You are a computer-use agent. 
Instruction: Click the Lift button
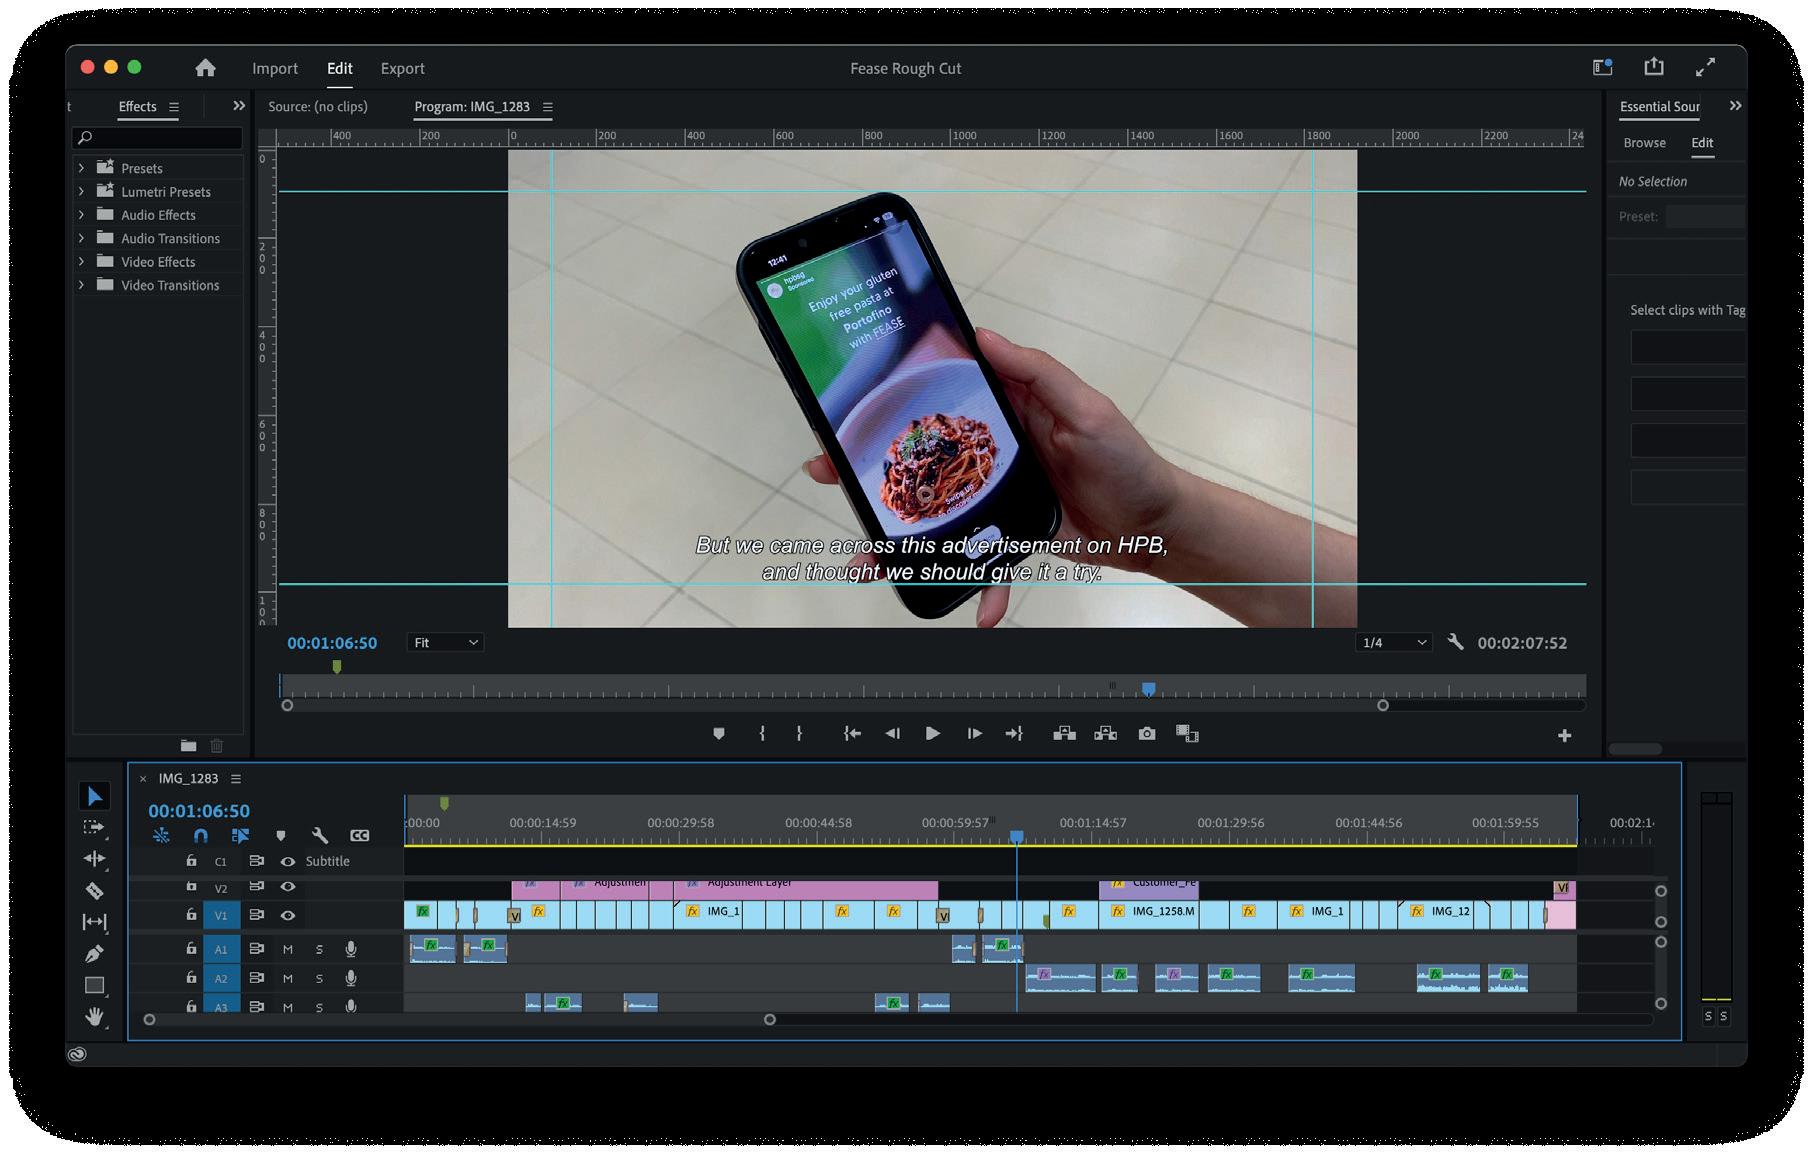click(1064, 734)
